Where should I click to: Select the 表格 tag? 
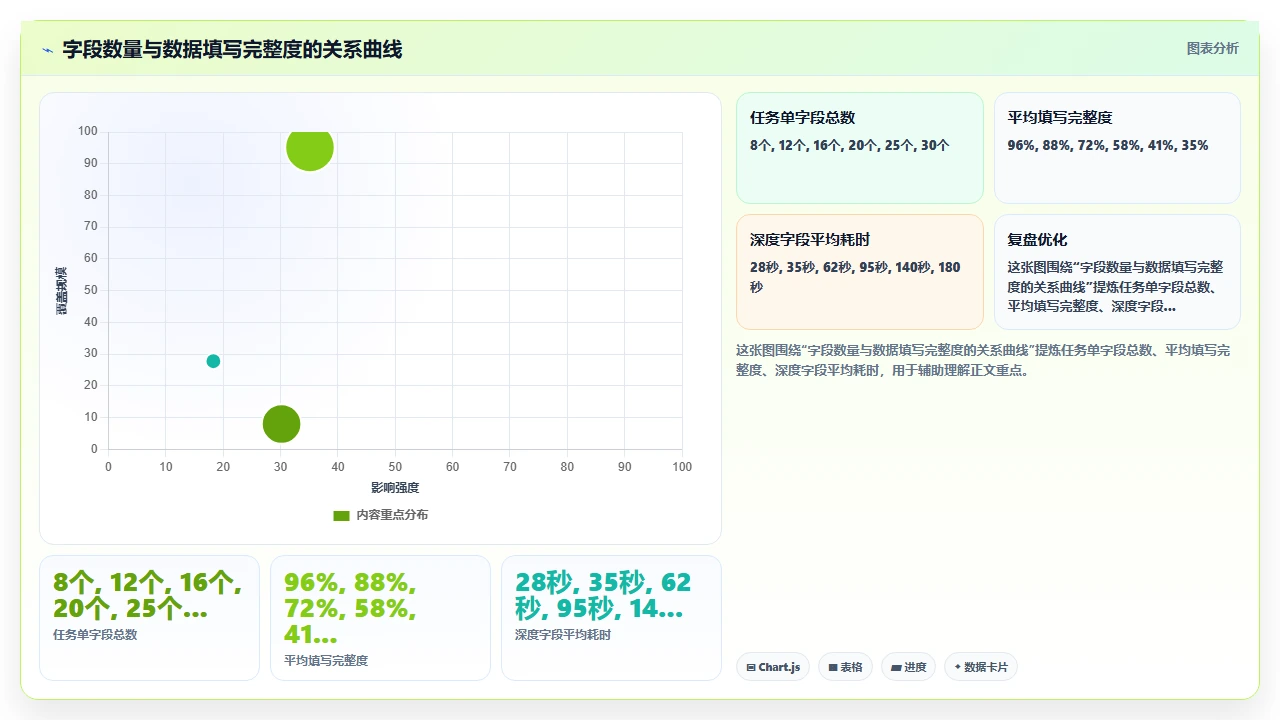[846, 667]
